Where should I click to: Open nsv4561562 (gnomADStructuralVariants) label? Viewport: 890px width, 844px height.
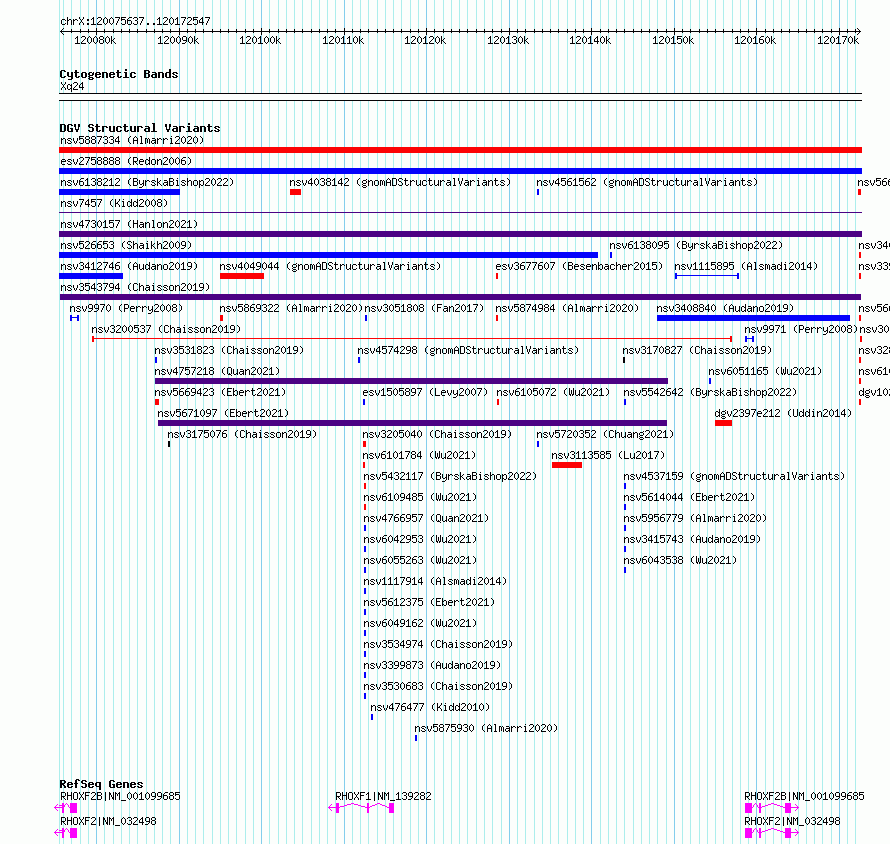tap(647, 182)
